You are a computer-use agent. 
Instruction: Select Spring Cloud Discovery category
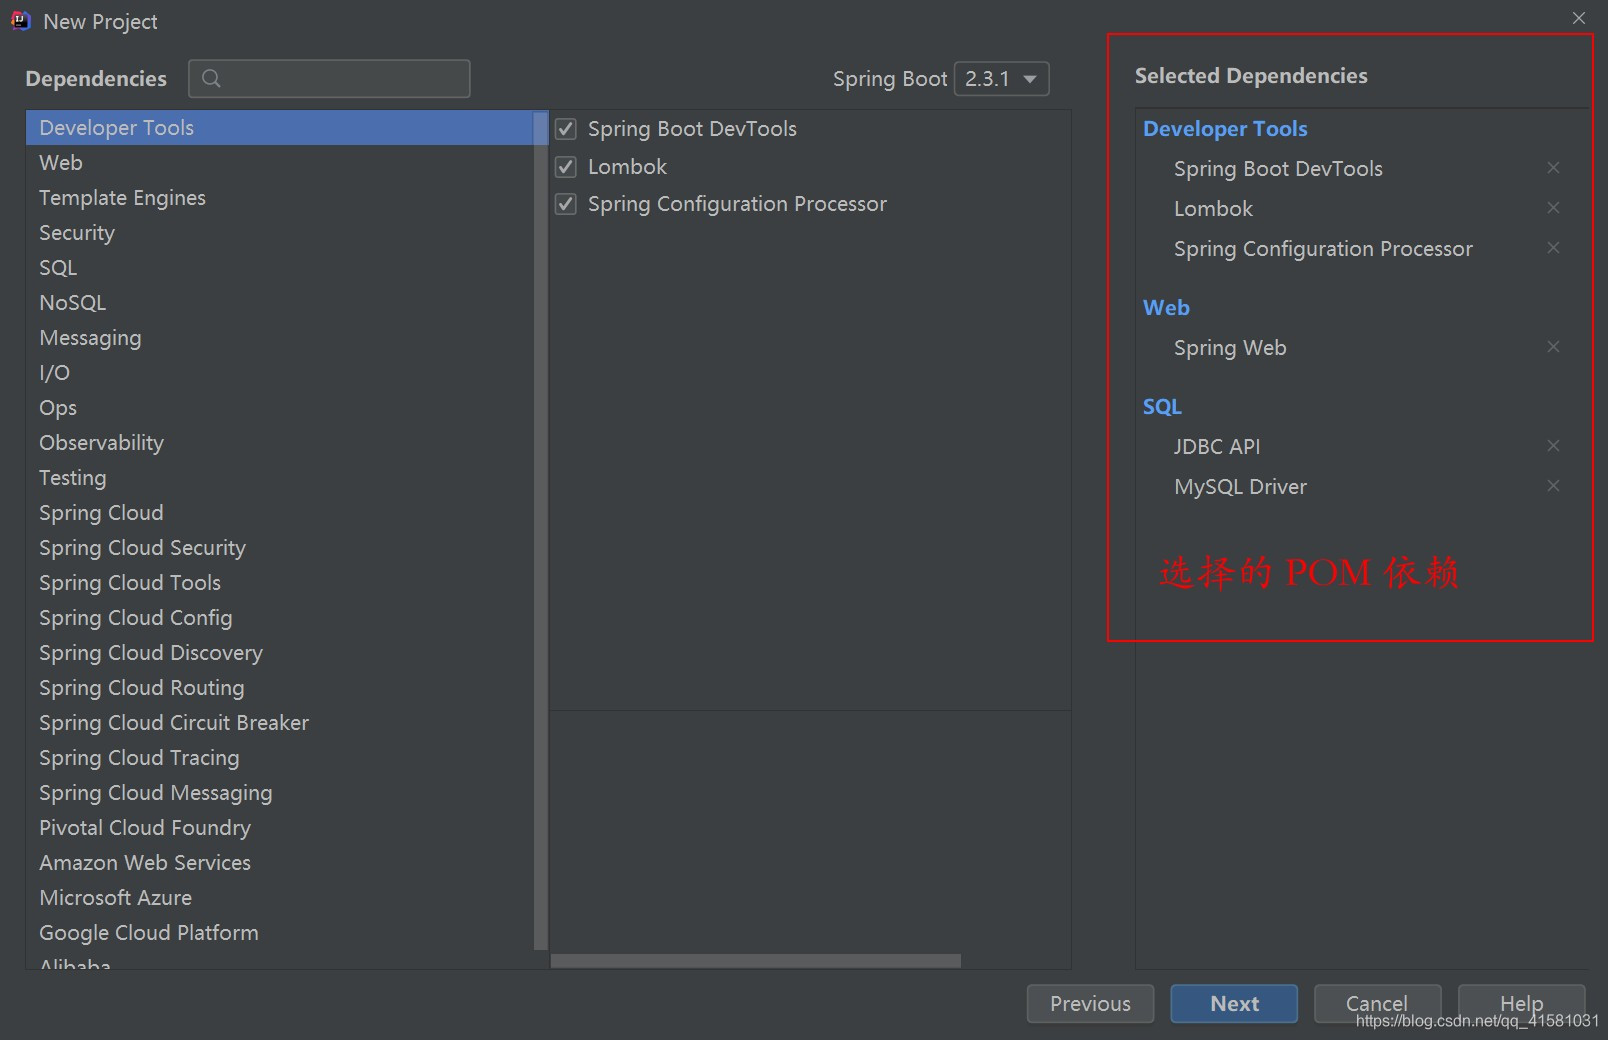280,653
